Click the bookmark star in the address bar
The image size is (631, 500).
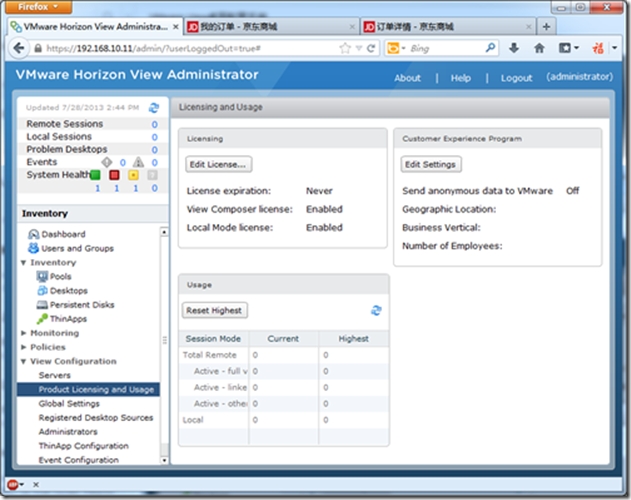(x=345, y=48)
